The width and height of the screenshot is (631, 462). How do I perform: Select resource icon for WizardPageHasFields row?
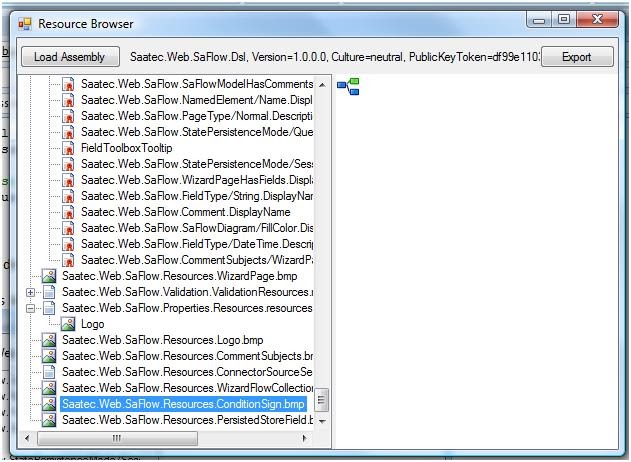click(x=68, y=180)
